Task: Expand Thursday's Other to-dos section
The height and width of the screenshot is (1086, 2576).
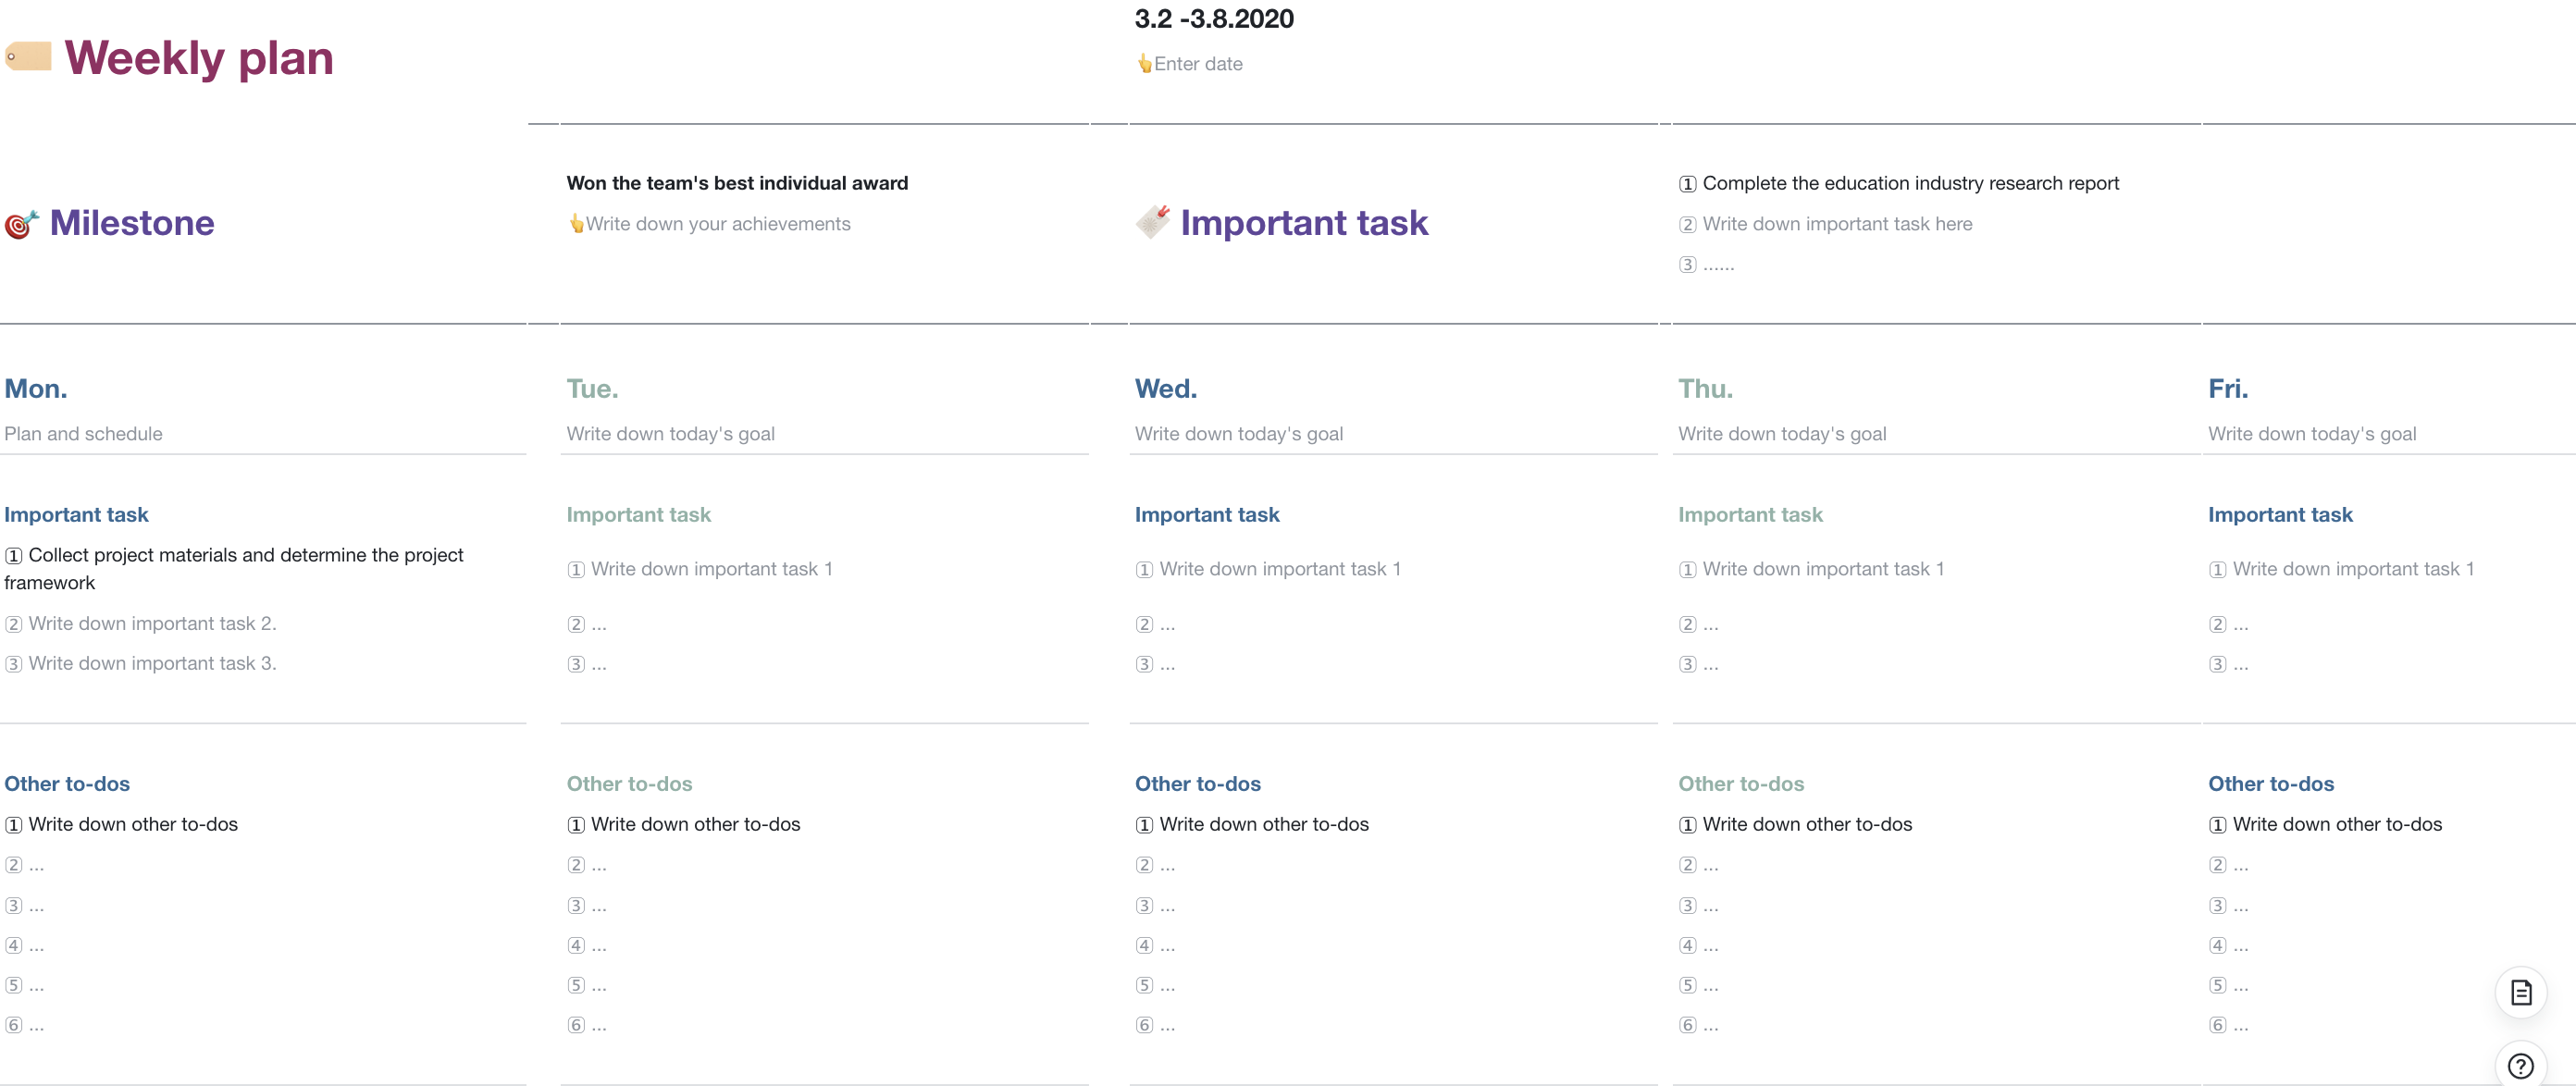Action: (1740, 784)
